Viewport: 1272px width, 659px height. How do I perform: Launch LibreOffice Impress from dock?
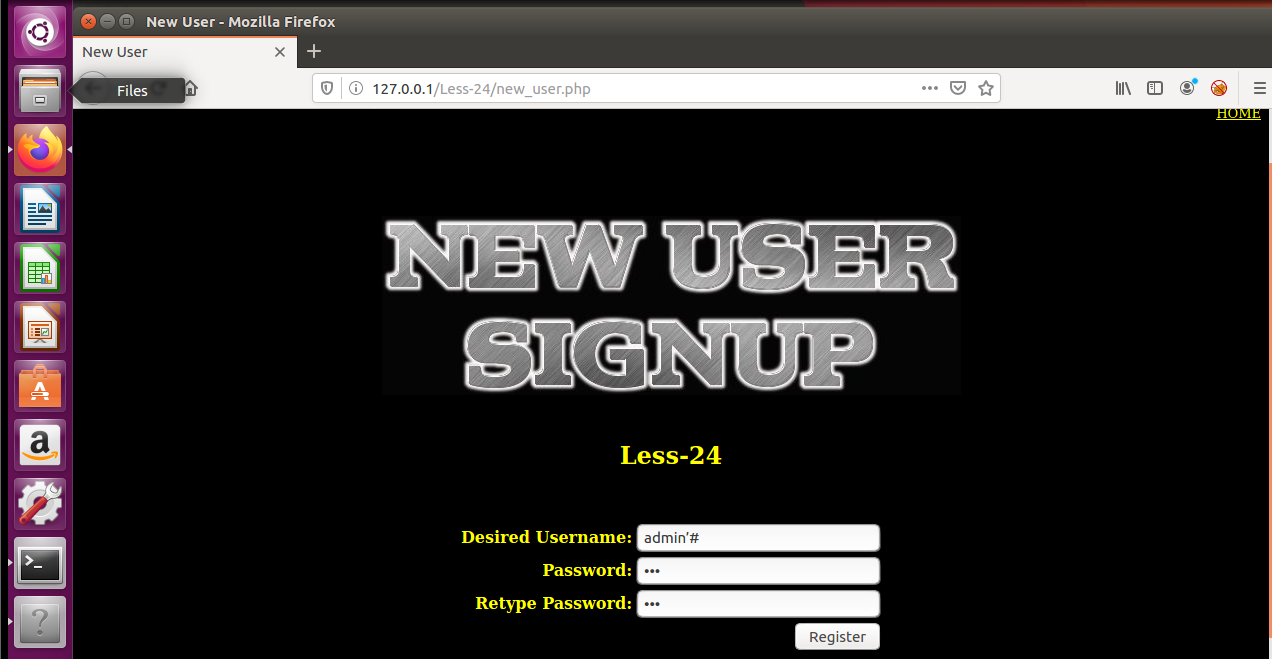40,327
